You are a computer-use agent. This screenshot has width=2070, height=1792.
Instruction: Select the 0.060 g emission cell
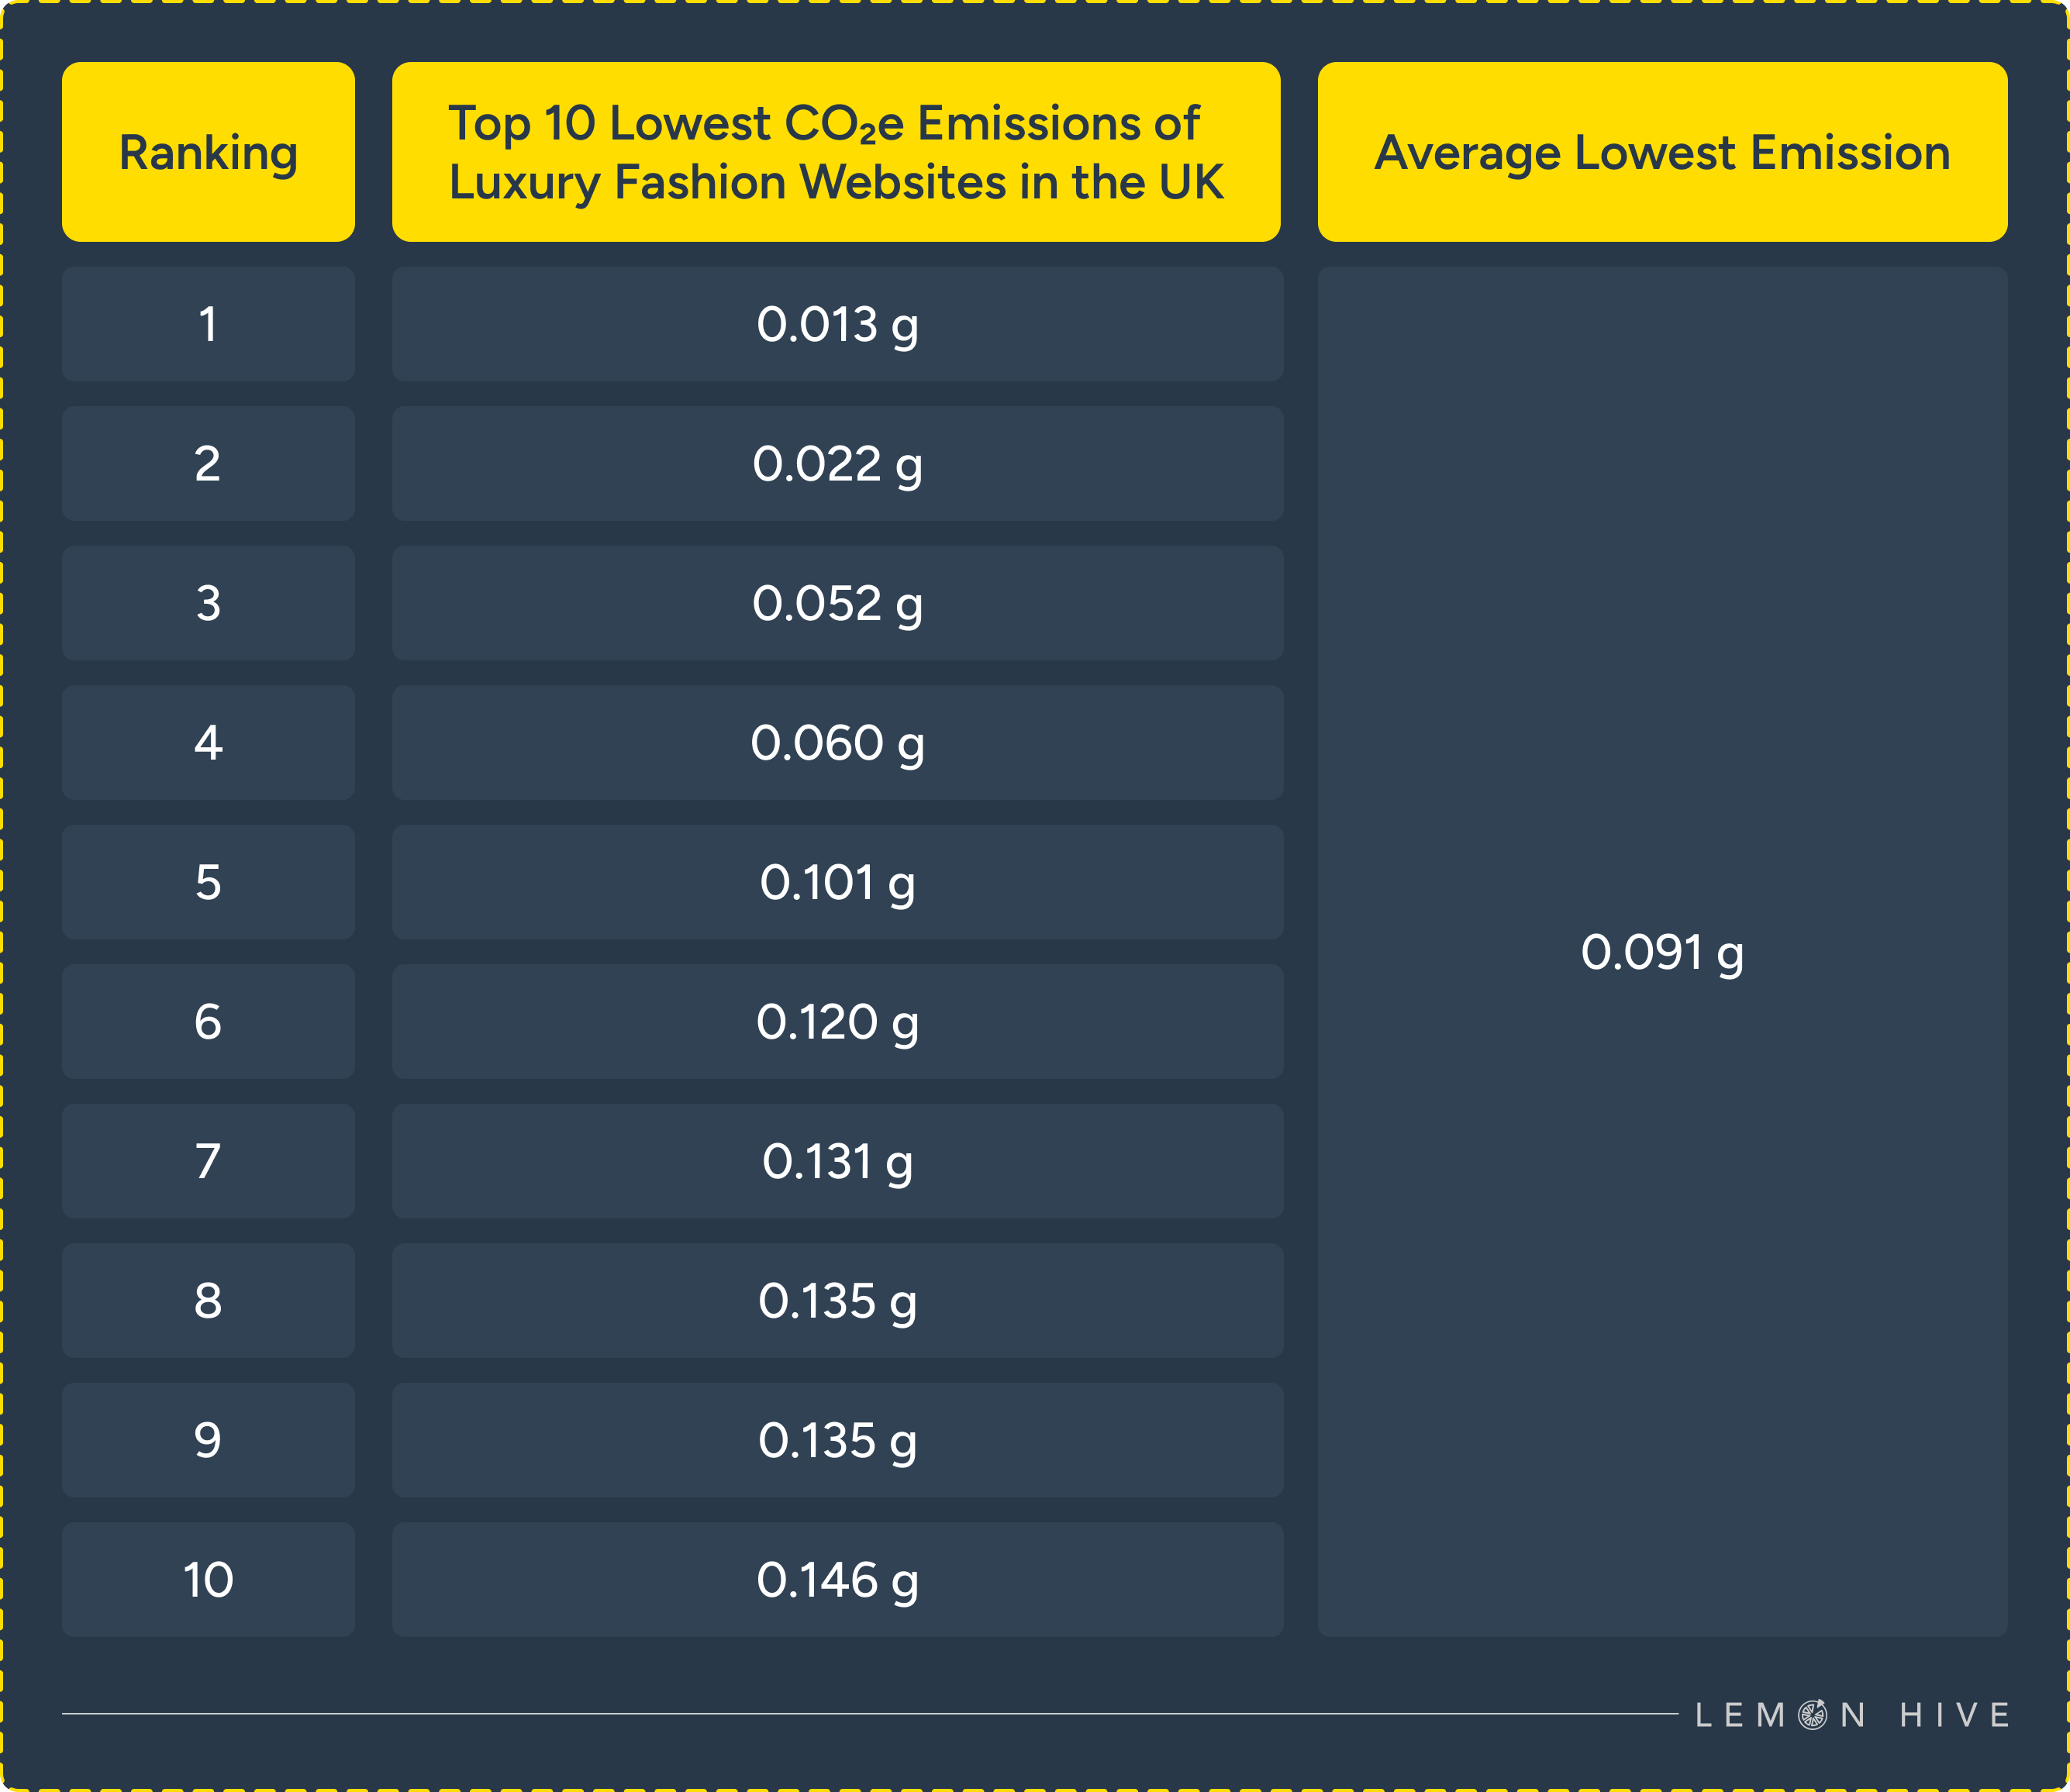(x=837, y=742)
